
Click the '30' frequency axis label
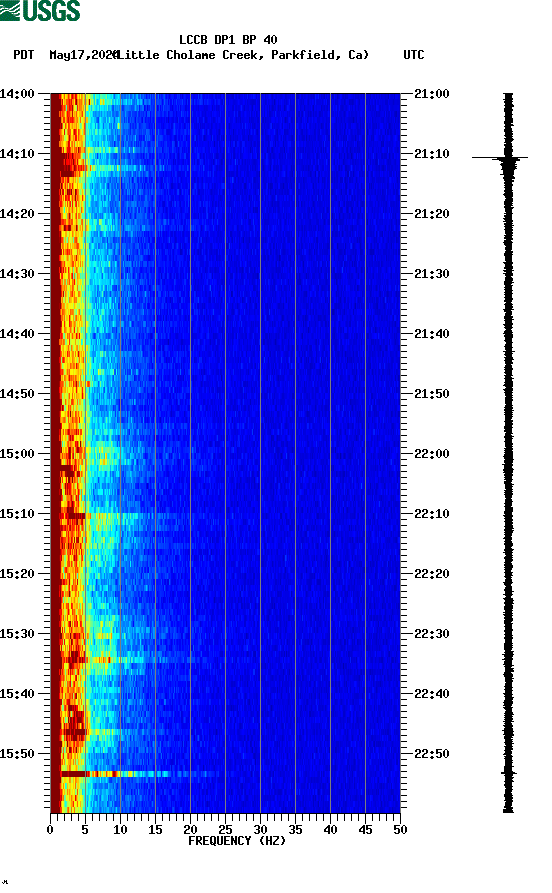[260, 830]
